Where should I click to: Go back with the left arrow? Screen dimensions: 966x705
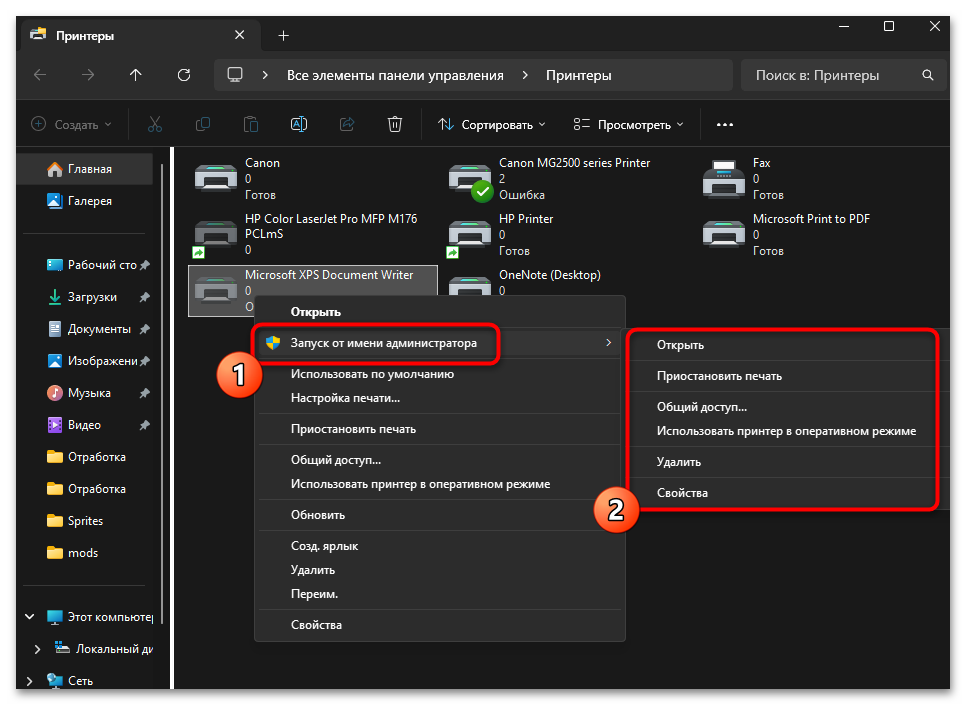[40, 75]
